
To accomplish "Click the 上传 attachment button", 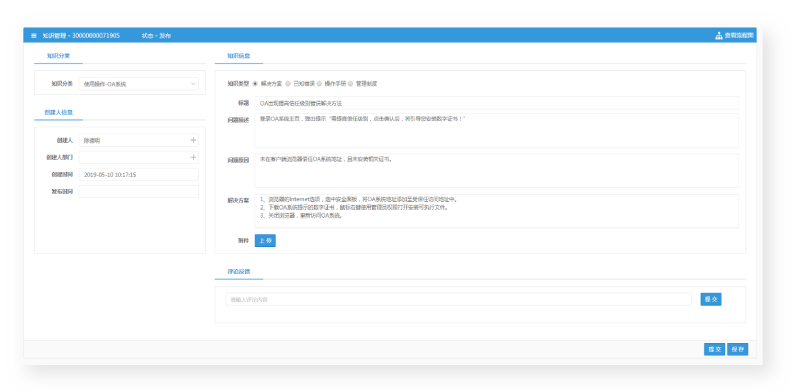I will [265, 241].
